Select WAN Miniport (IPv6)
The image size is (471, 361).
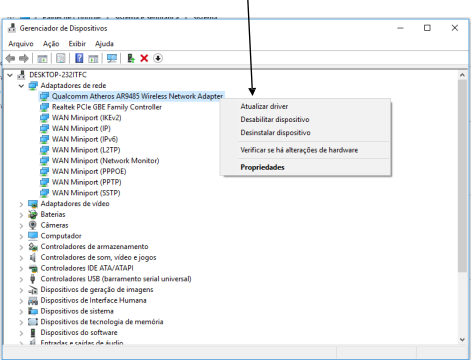(85, 139)
